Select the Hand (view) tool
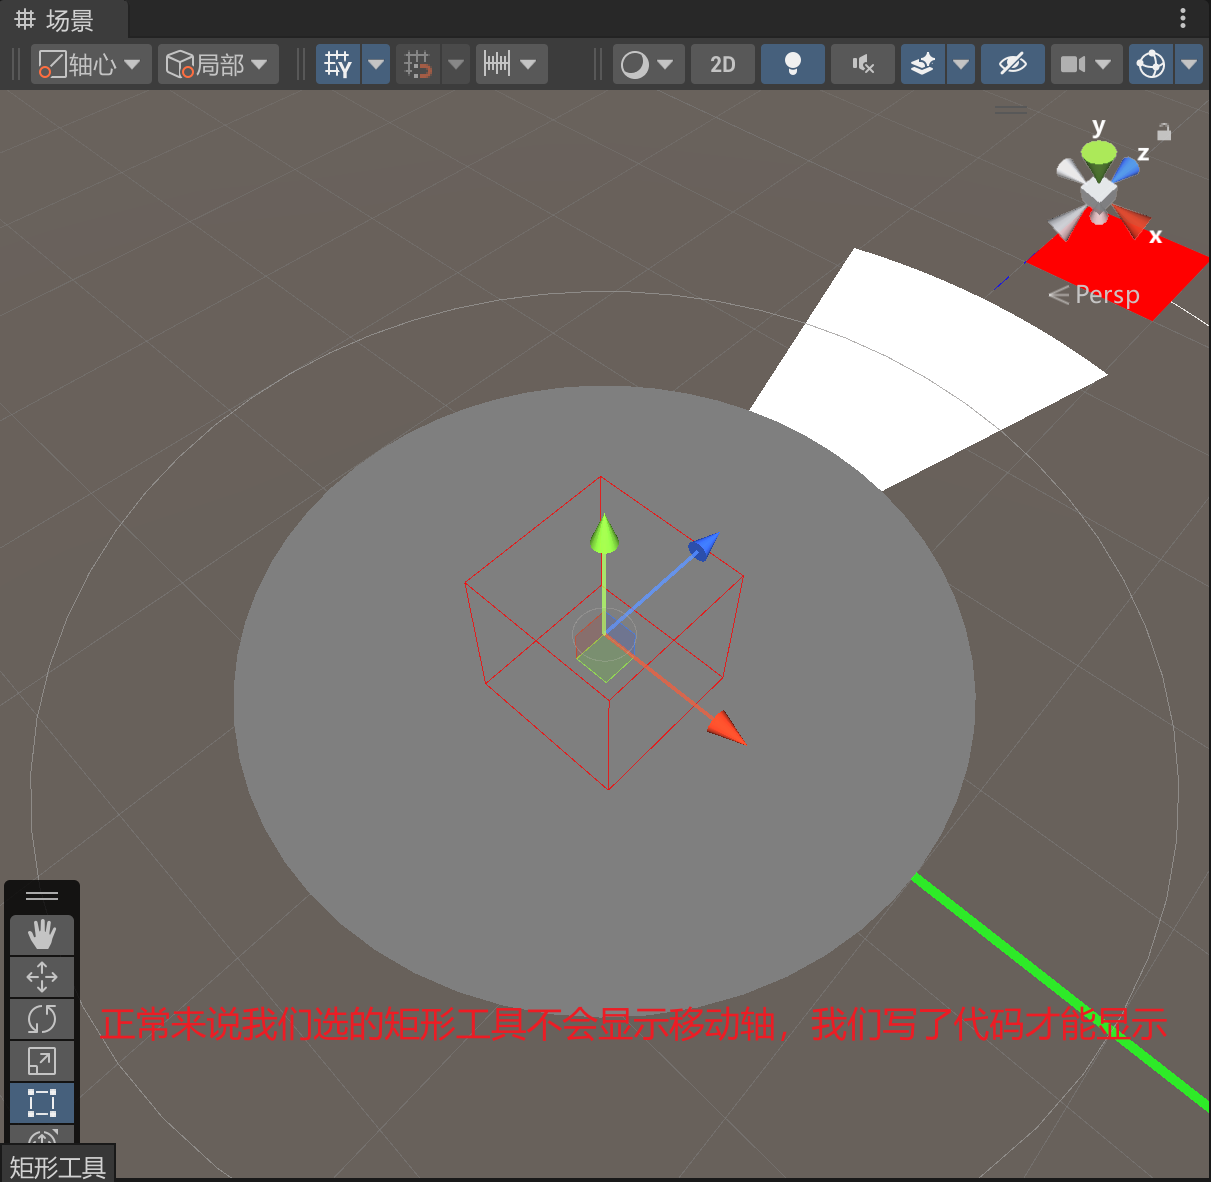 pos(42,935)
